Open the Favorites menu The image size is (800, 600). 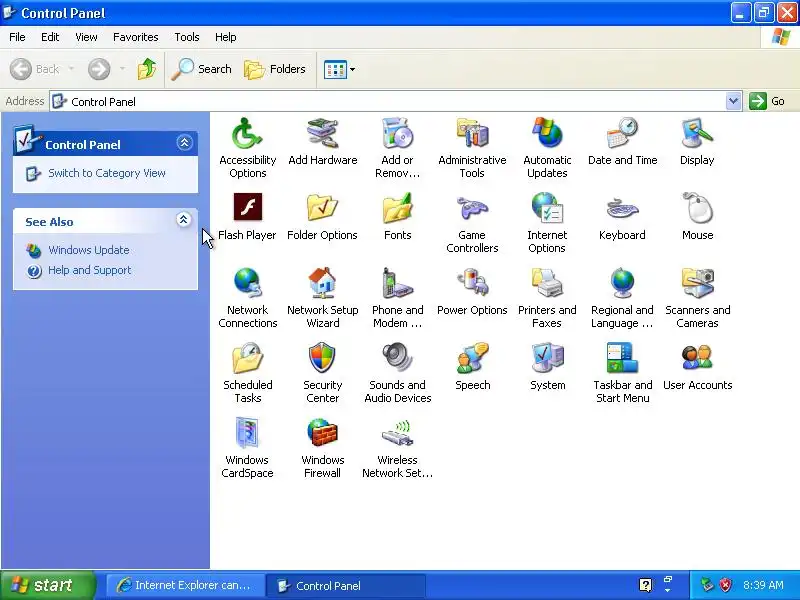pyautogui.click(x=136, y=37)
